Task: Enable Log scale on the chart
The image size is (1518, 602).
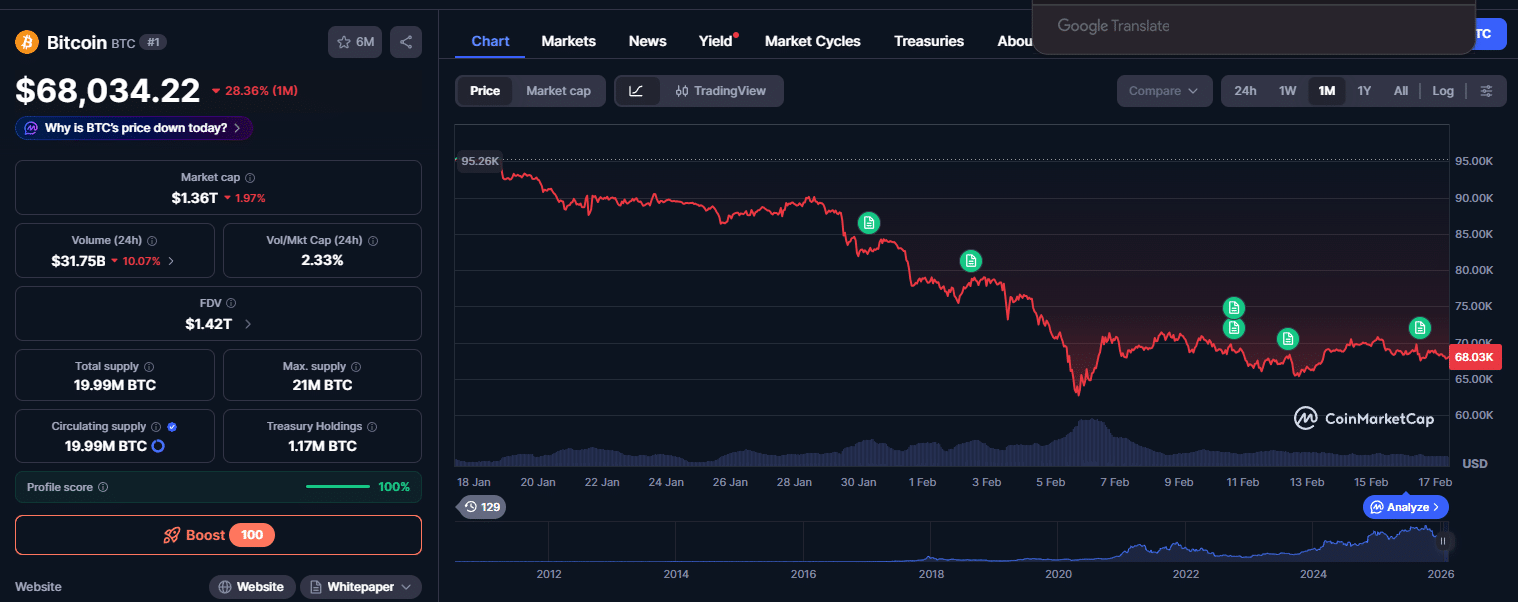Action: (1443, 90)
